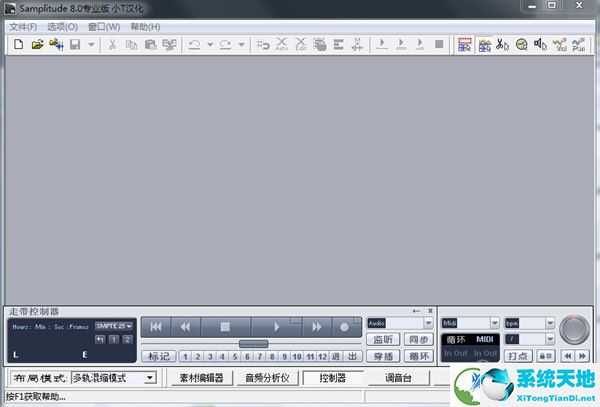Open the save options dropdown arrow

tap(91, 45)
